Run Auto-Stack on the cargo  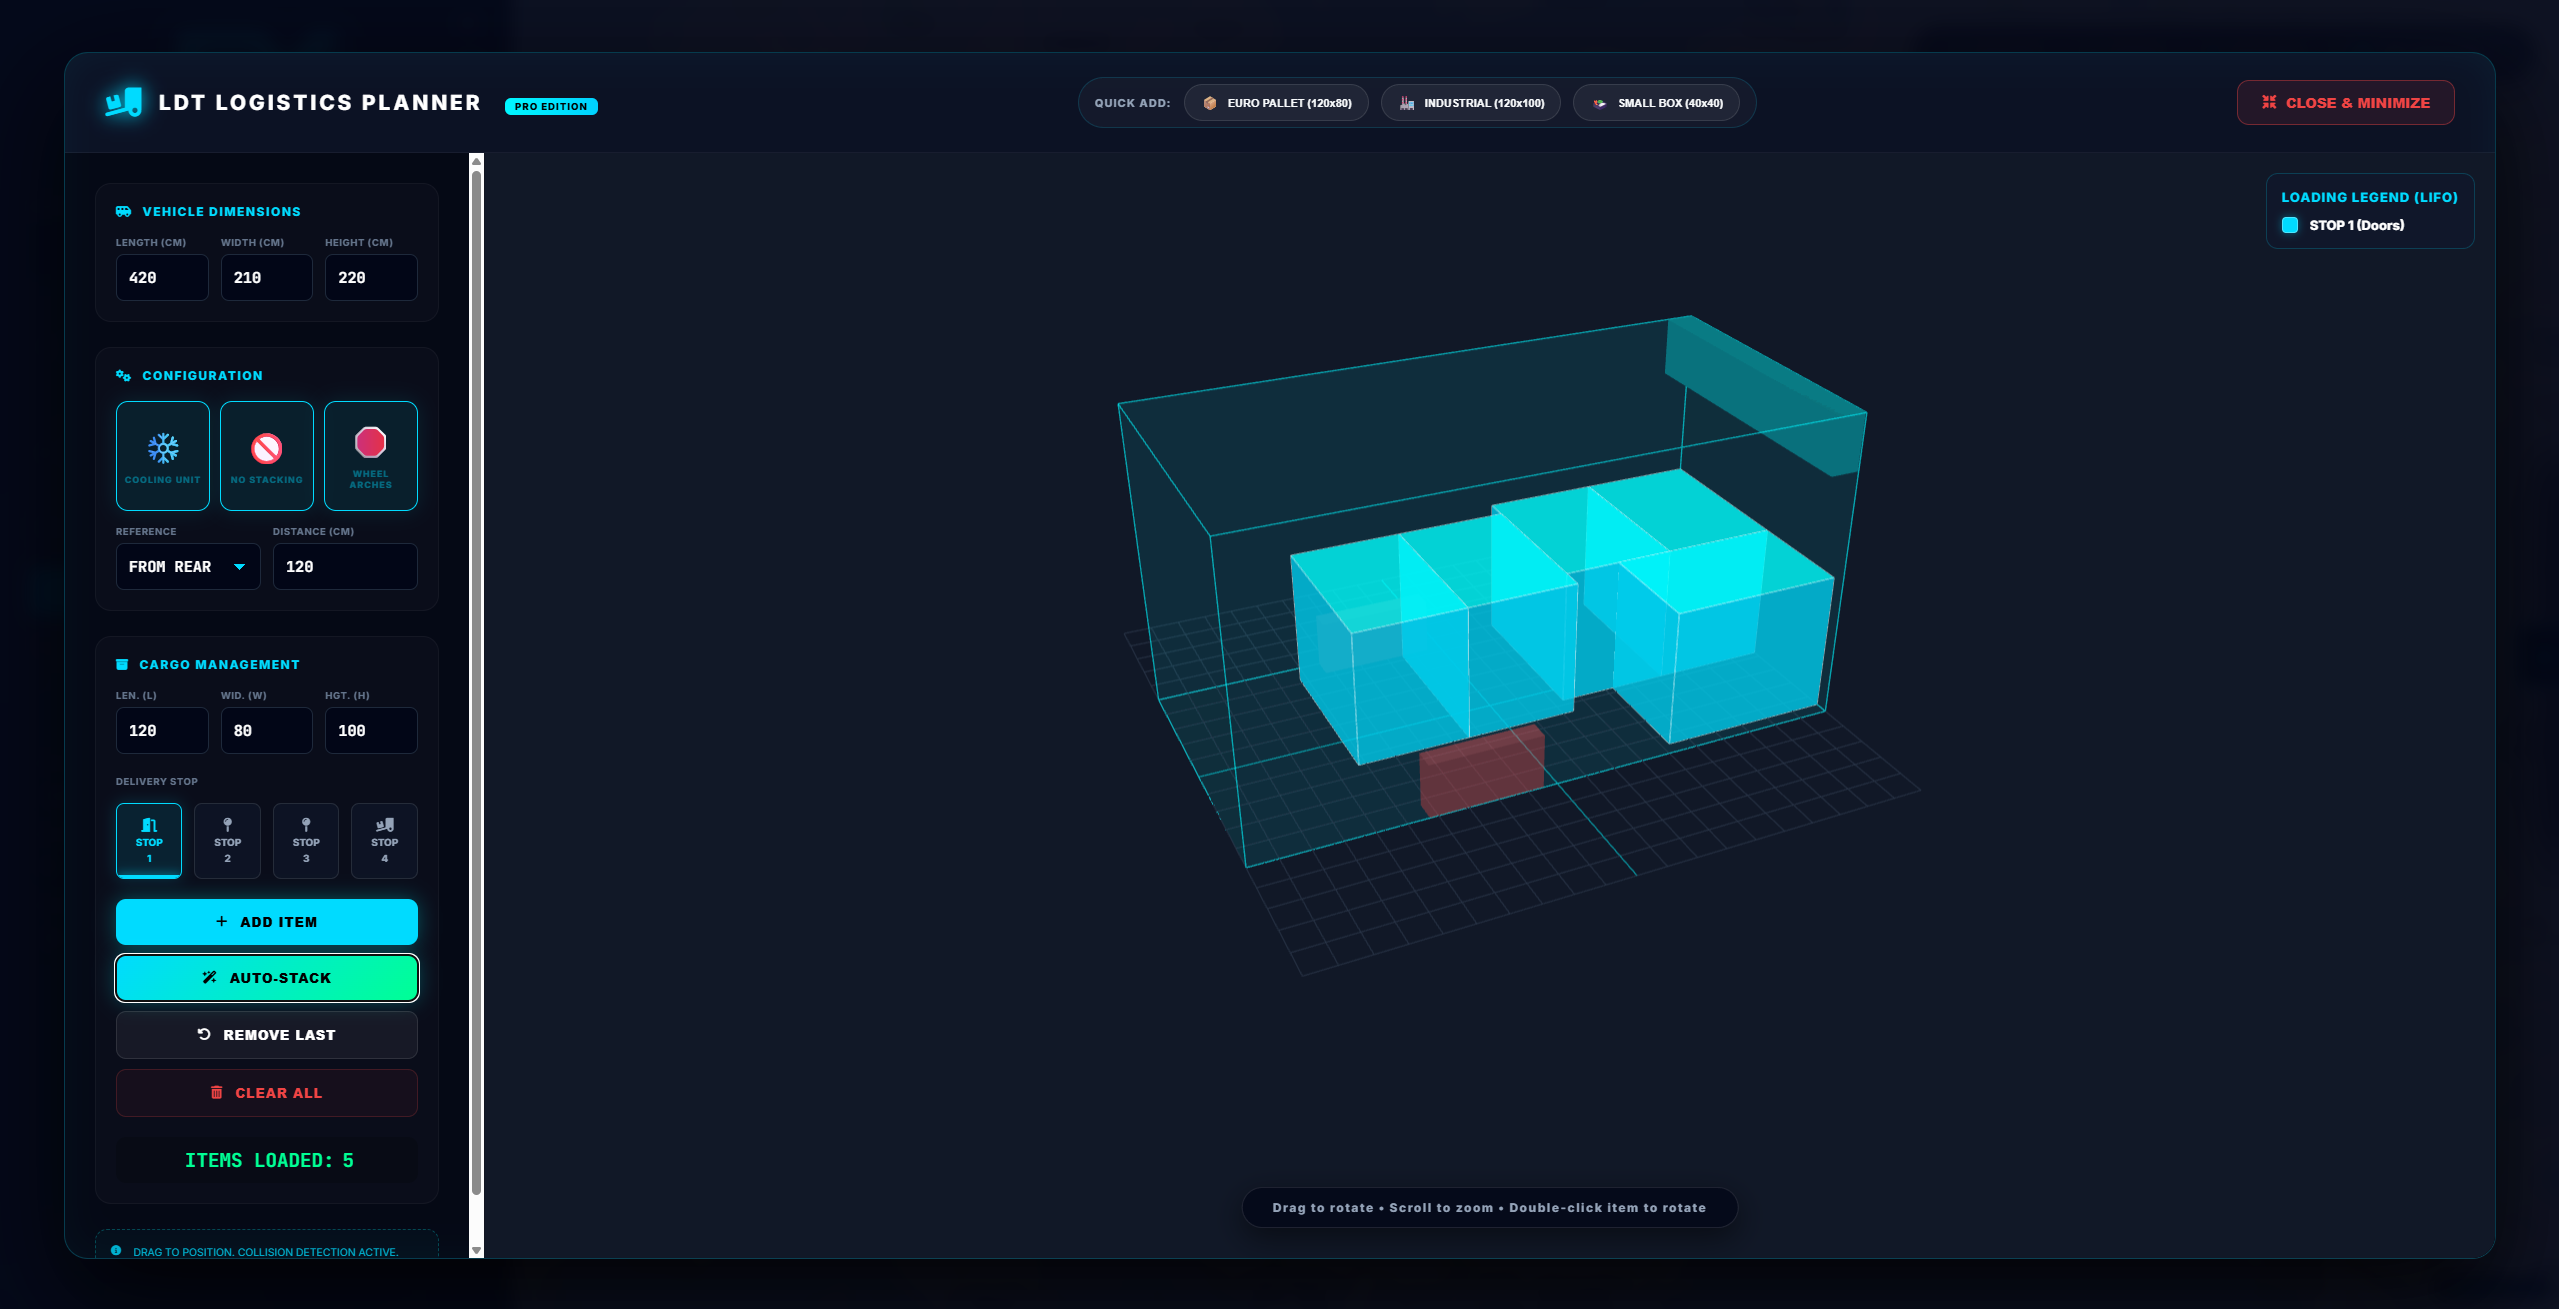point(267,978)
